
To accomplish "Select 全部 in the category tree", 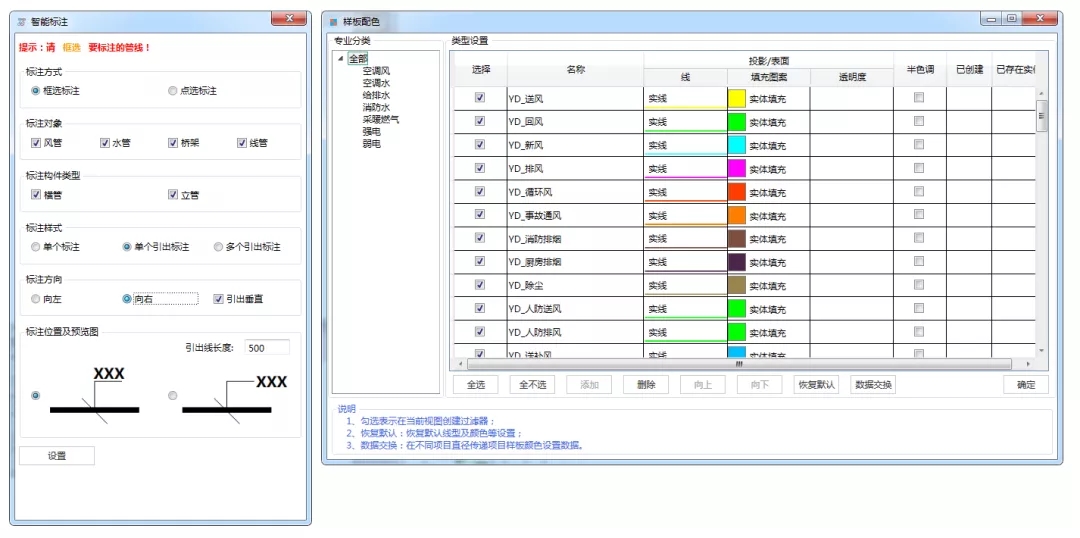I will (358, 59).
